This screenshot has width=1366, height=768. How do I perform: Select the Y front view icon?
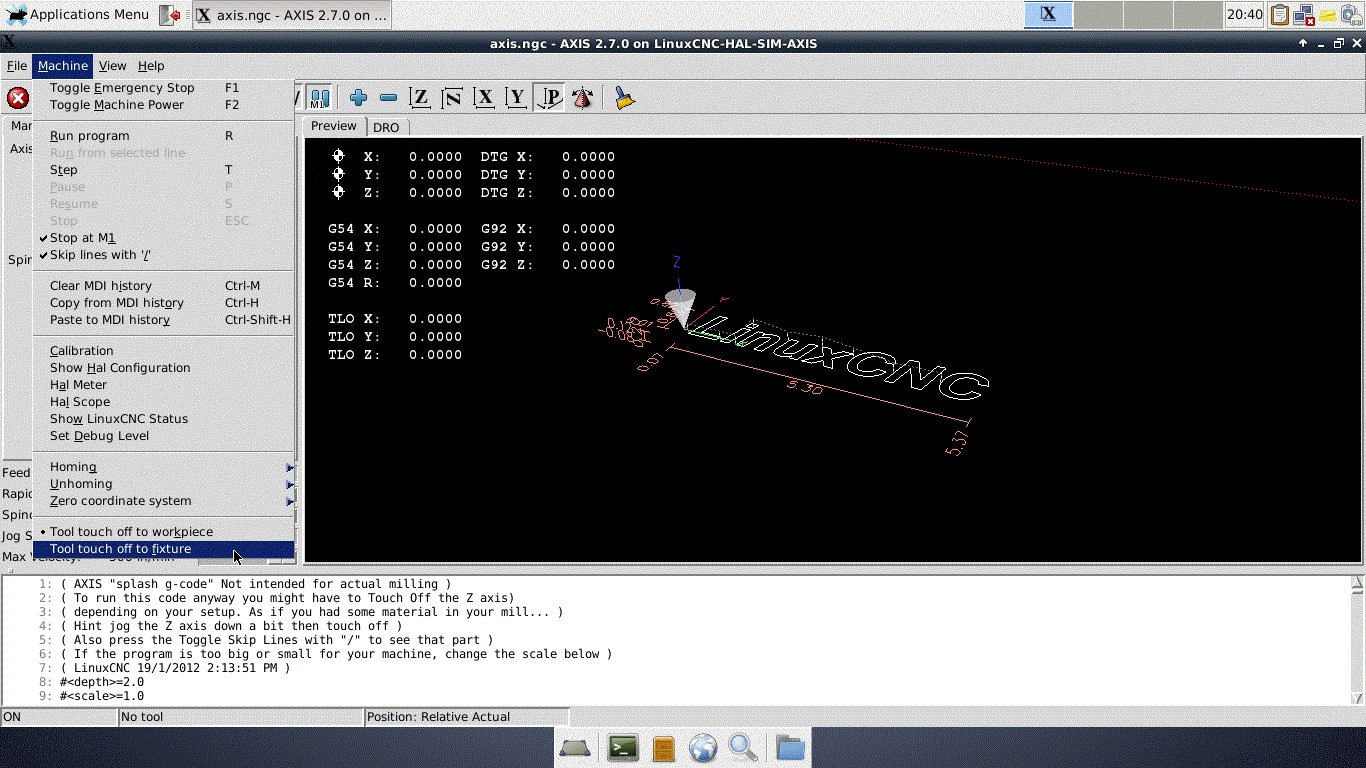tap(516, 97)
